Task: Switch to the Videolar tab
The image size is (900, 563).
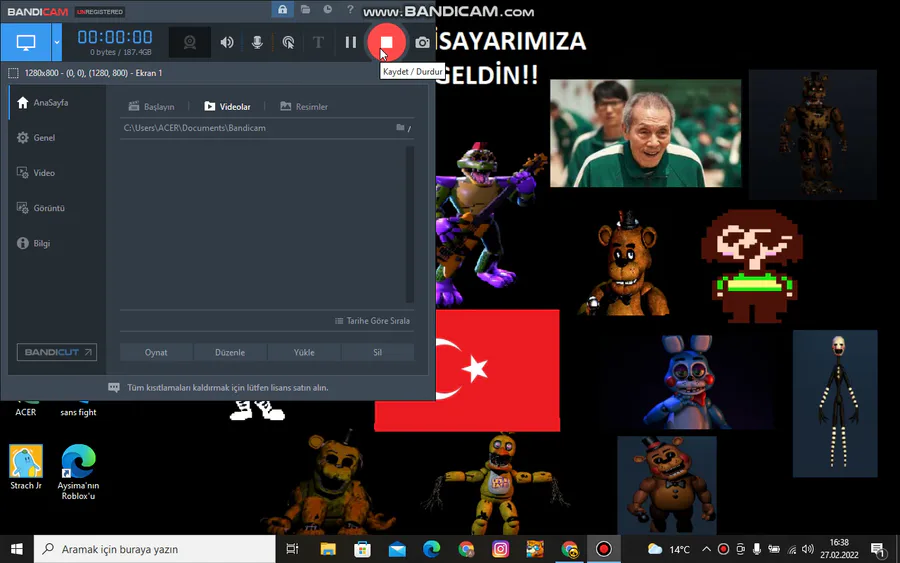Action: pos(227,106)
